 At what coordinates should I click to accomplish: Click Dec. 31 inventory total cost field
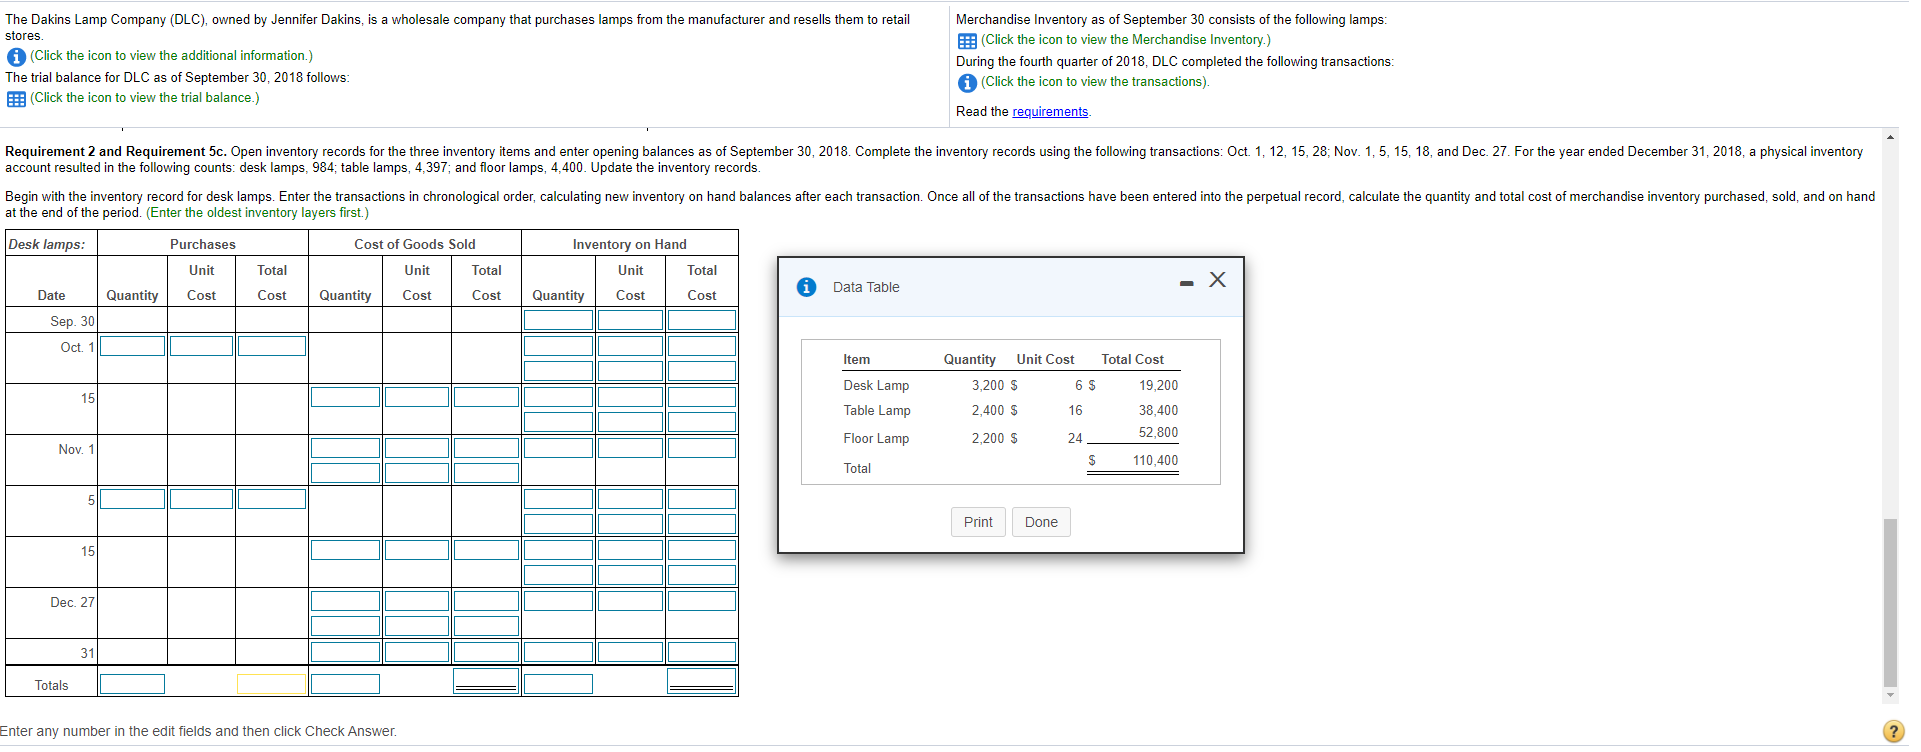(702, 652)
